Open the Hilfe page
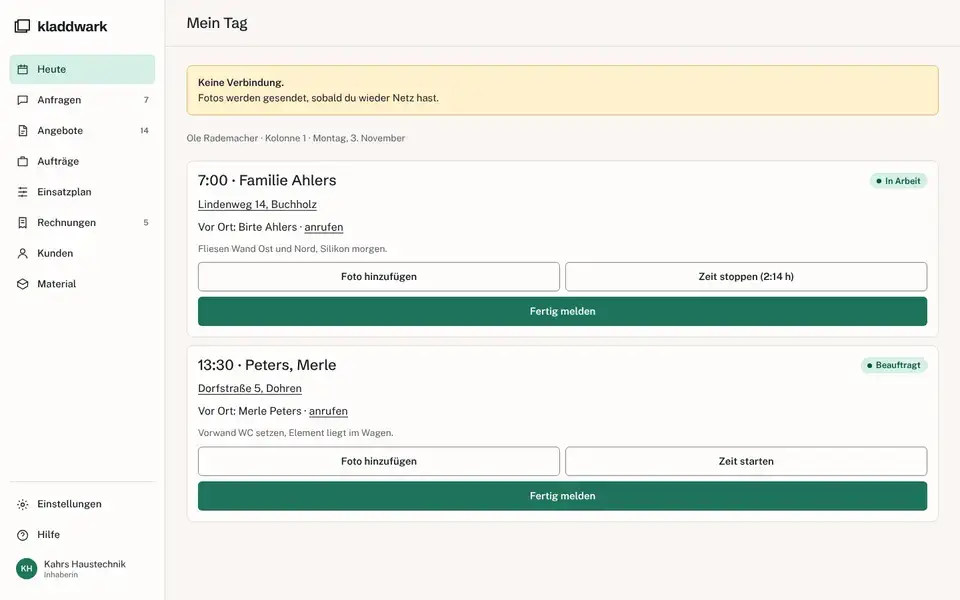 pyautogui.click(x=82, y=534)
